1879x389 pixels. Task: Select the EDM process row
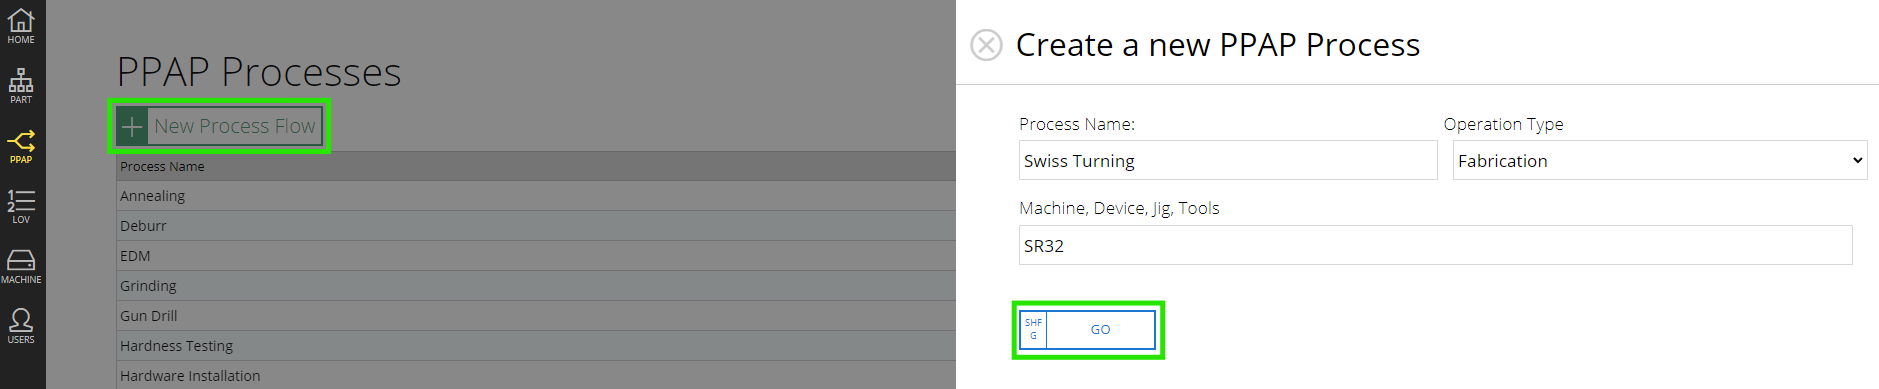[536, 256]
